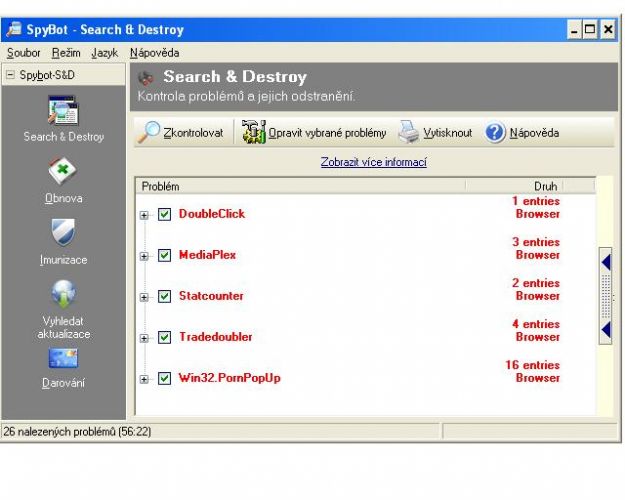This screenshot has width=625, height=500.
Task: Open the Imunizace shield icon
Action: (63, 232)
